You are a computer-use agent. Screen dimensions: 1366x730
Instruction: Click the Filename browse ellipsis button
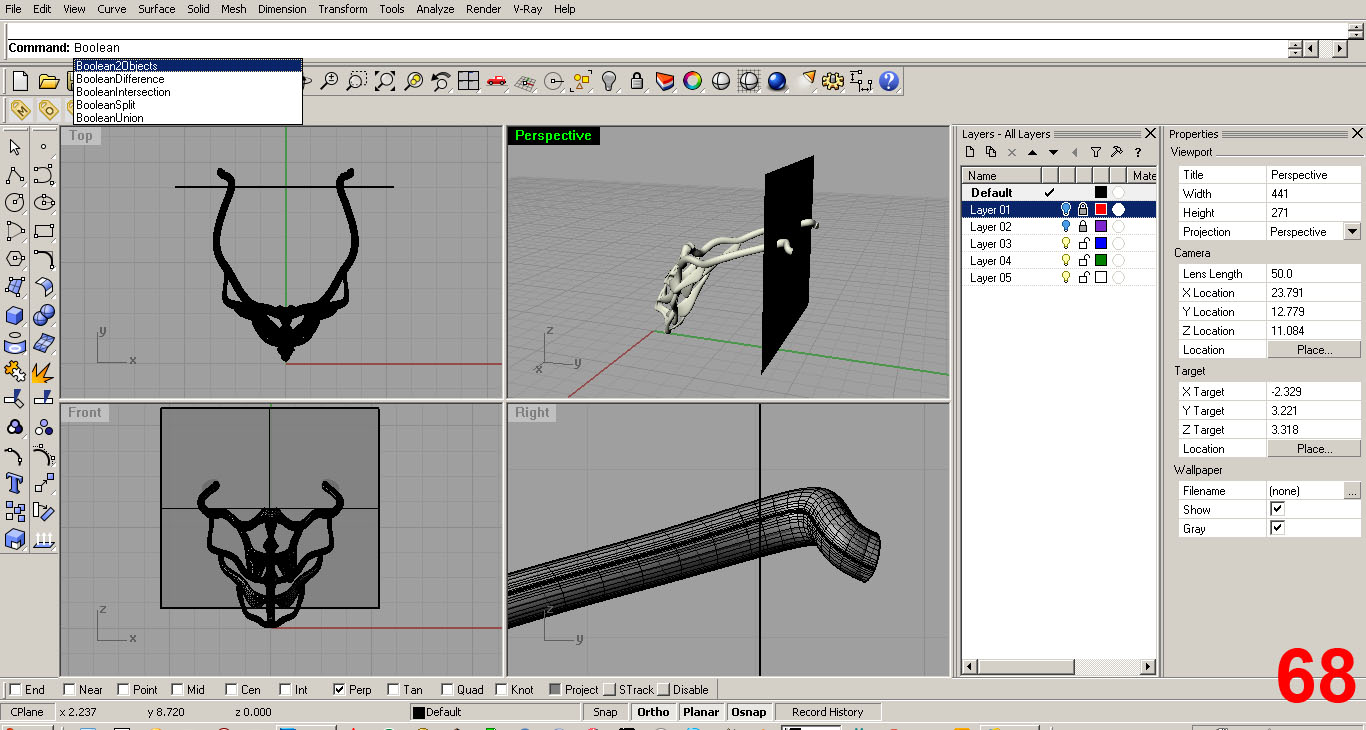(x=1352, y=490)
